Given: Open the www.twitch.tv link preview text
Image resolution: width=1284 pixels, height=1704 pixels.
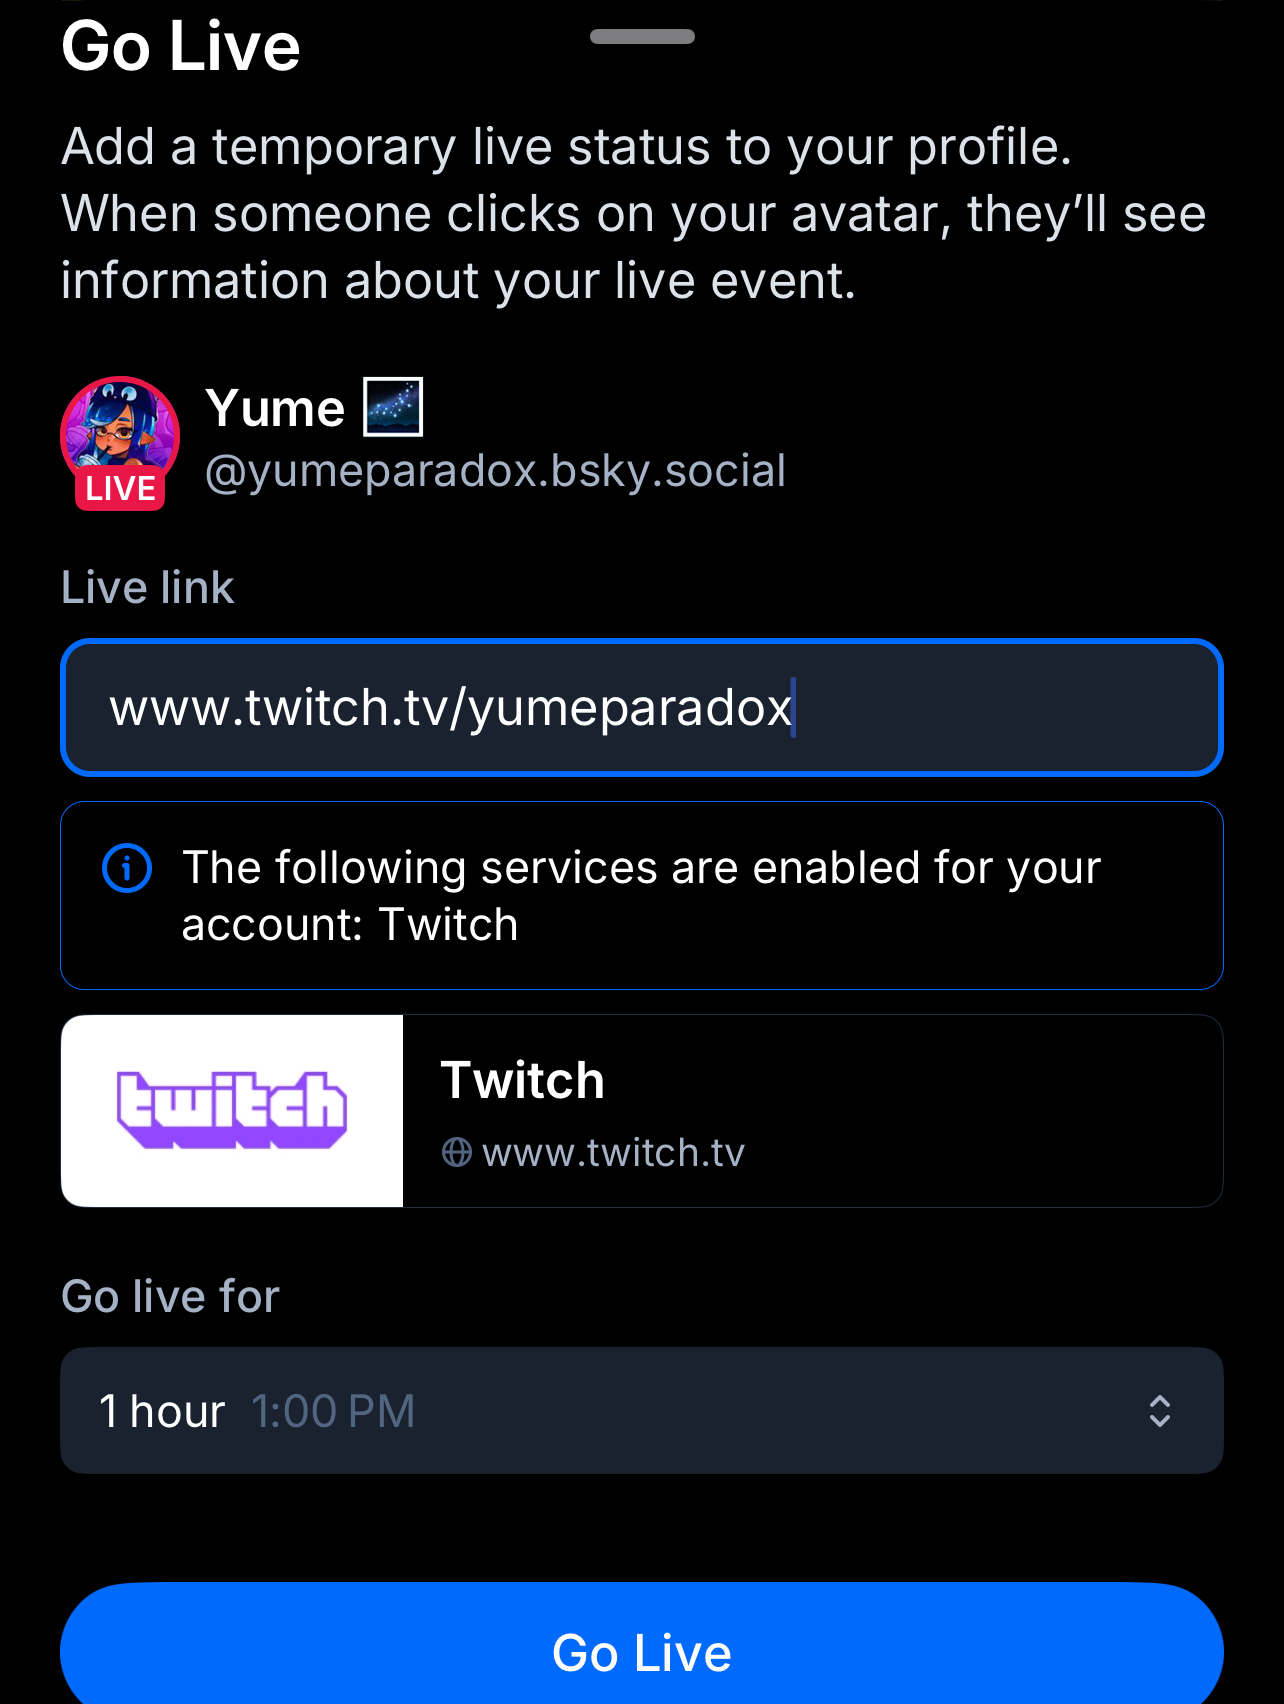Looking at the screenshot, I should click(613, 1153).
